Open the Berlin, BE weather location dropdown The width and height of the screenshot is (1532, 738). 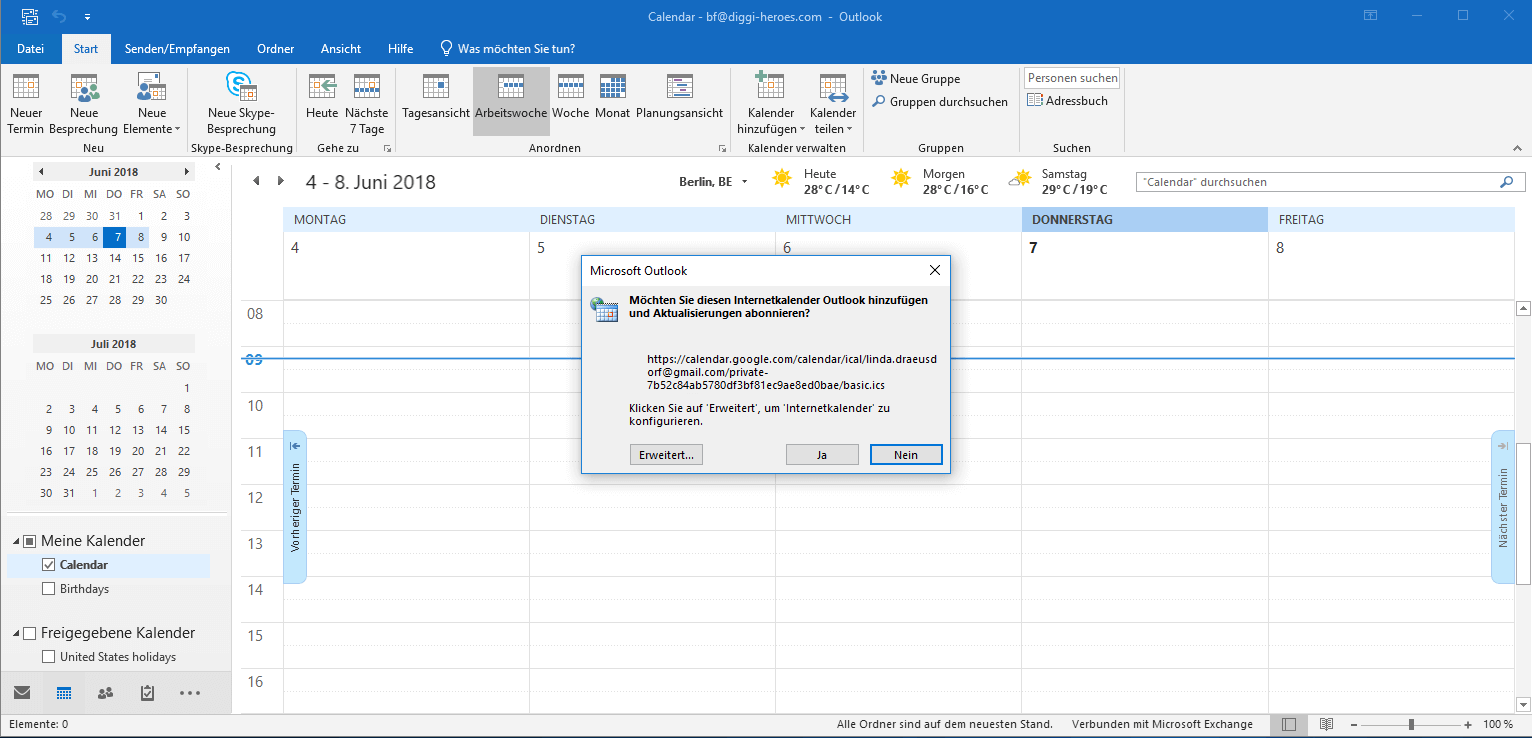coord(745,182)
